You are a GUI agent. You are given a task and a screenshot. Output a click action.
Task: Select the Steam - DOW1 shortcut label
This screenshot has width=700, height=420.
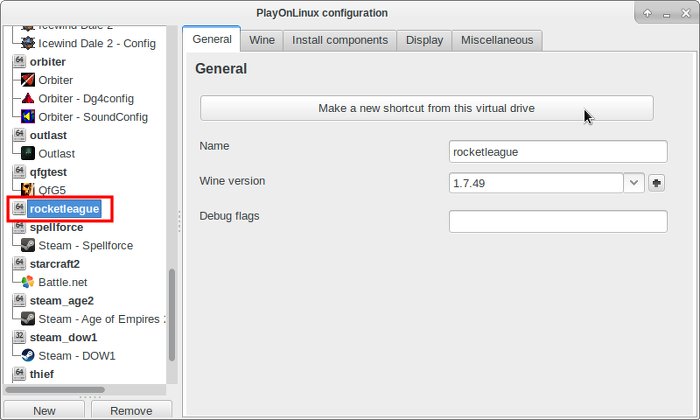[x=77, y=356]
